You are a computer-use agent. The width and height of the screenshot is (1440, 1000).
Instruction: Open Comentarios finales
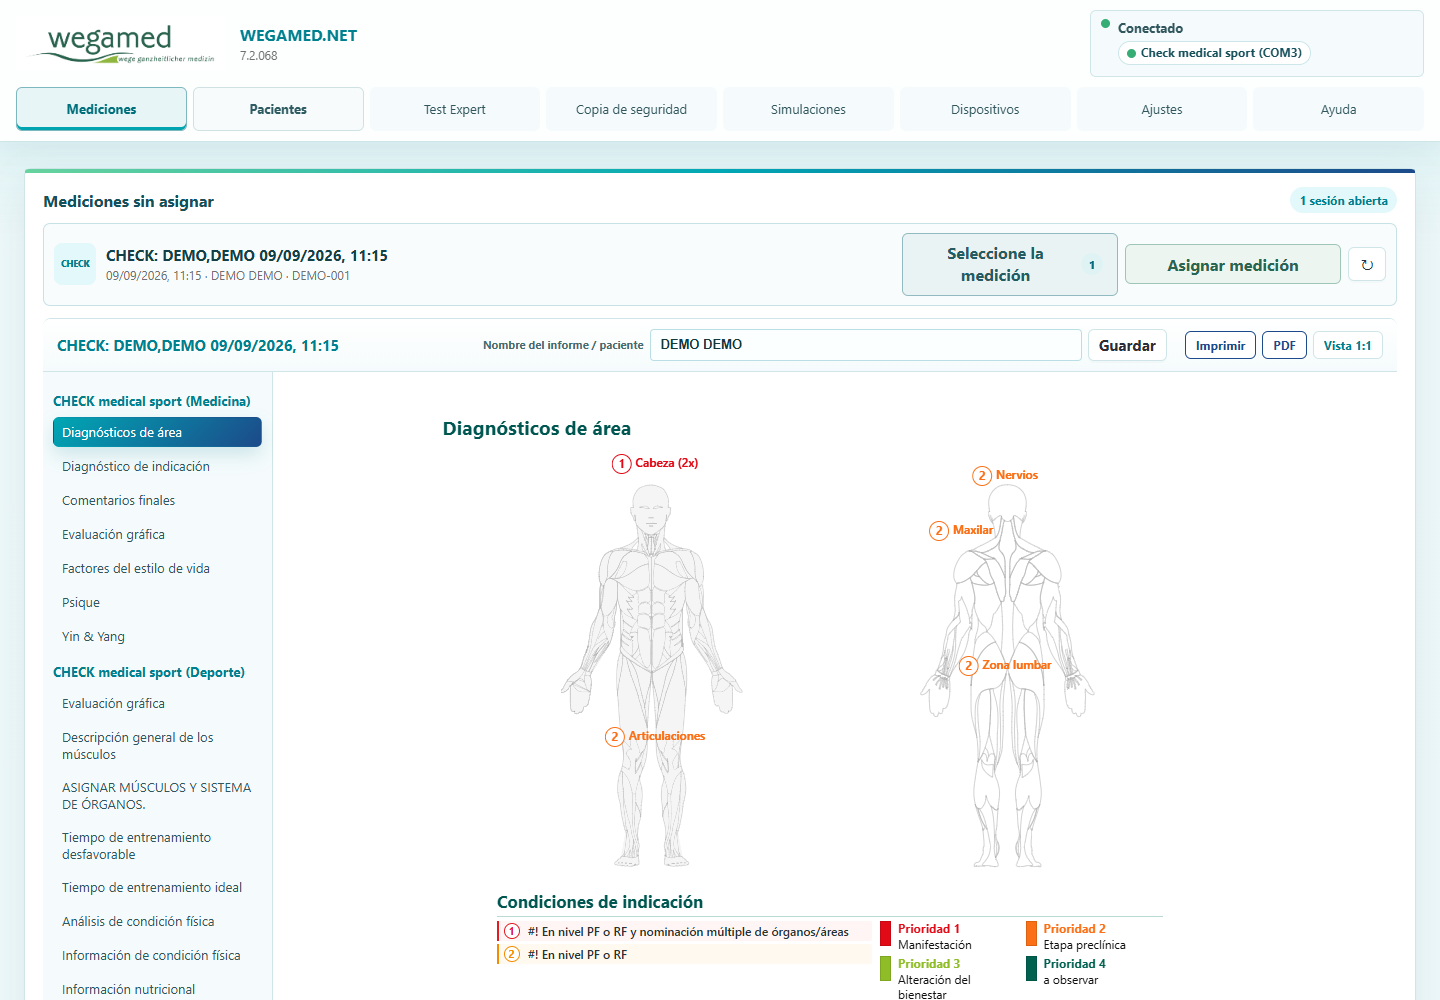click(x=157, y=500)
